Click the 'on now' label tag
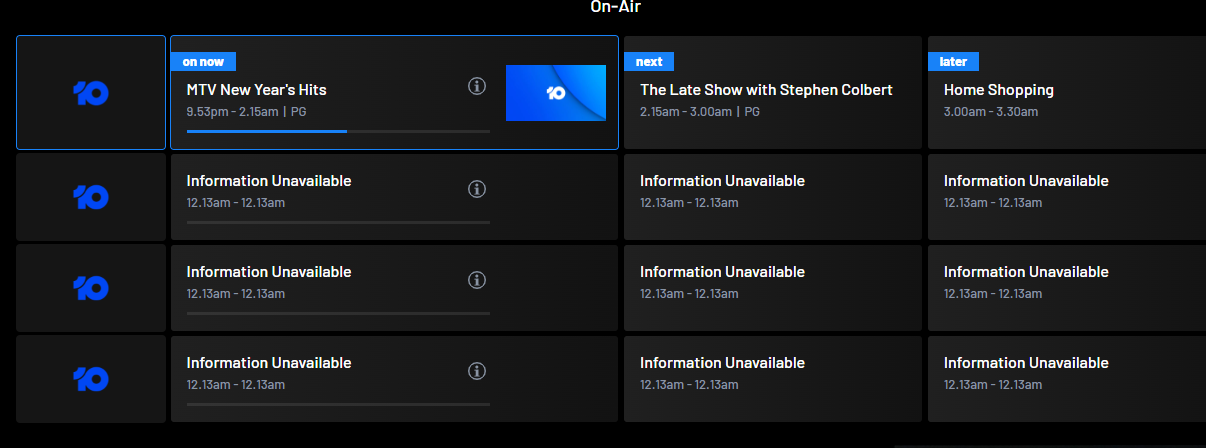 click(x=203, y=61)
